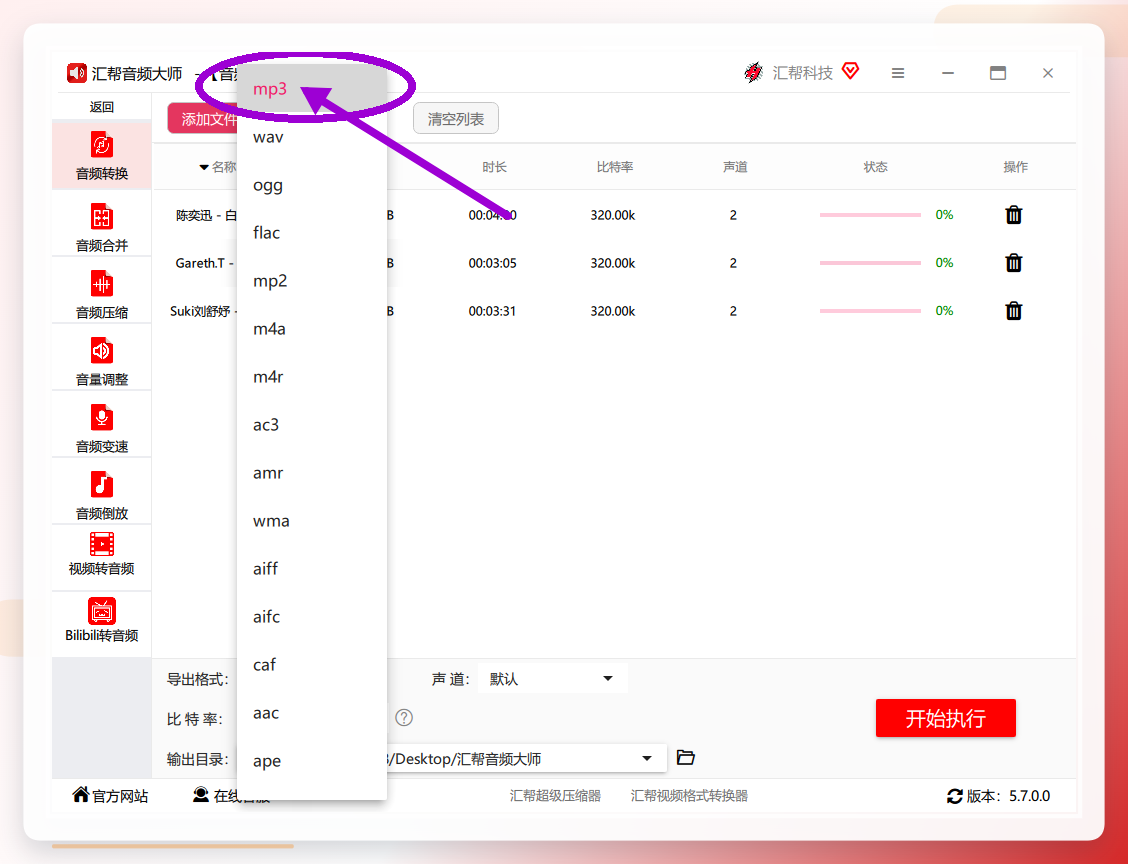Expand the 输出目录 output path dropdown
Screen dimensions: 1128x864
click(647, 758)
